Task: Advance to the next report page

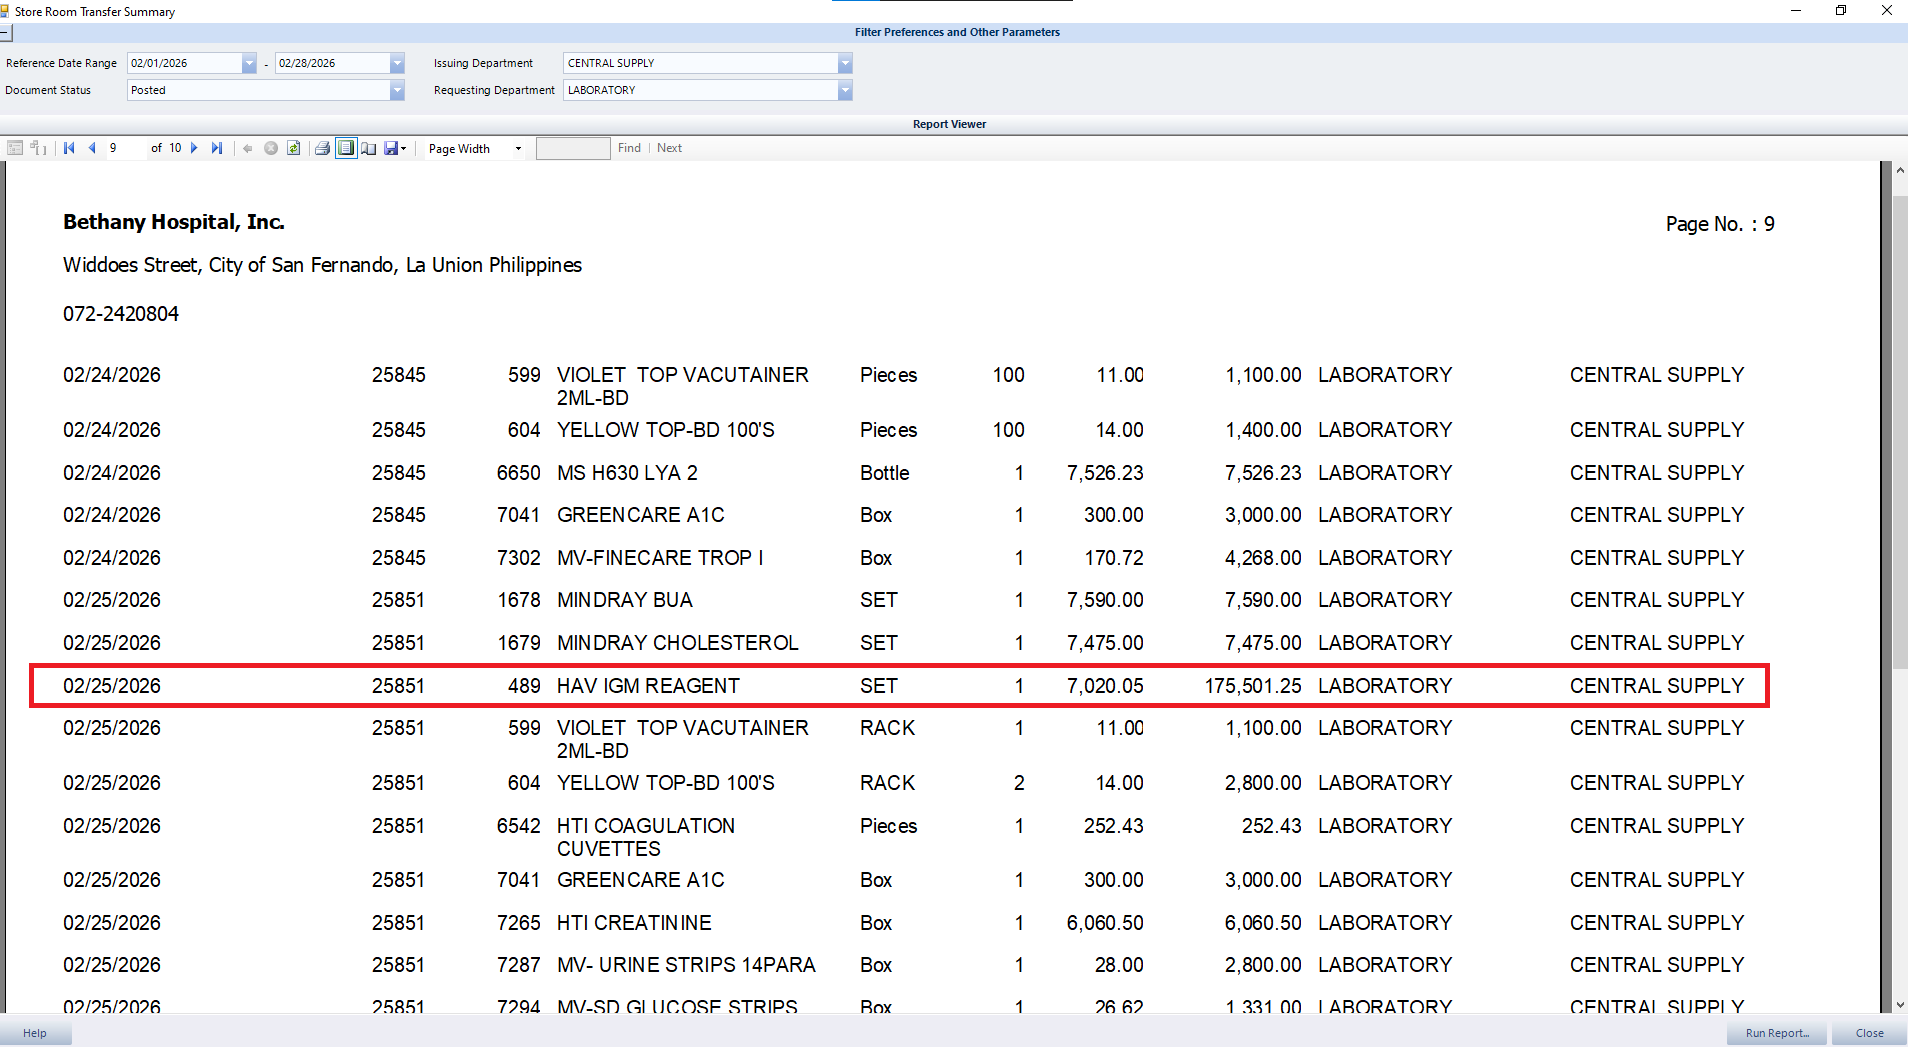Action: pos(194,148)
